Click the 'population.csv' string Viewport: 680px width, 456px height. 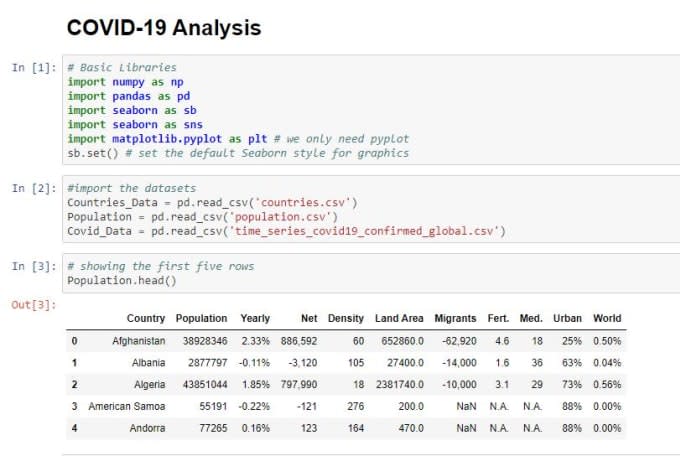pyautogui.click(x=280, y=217)
